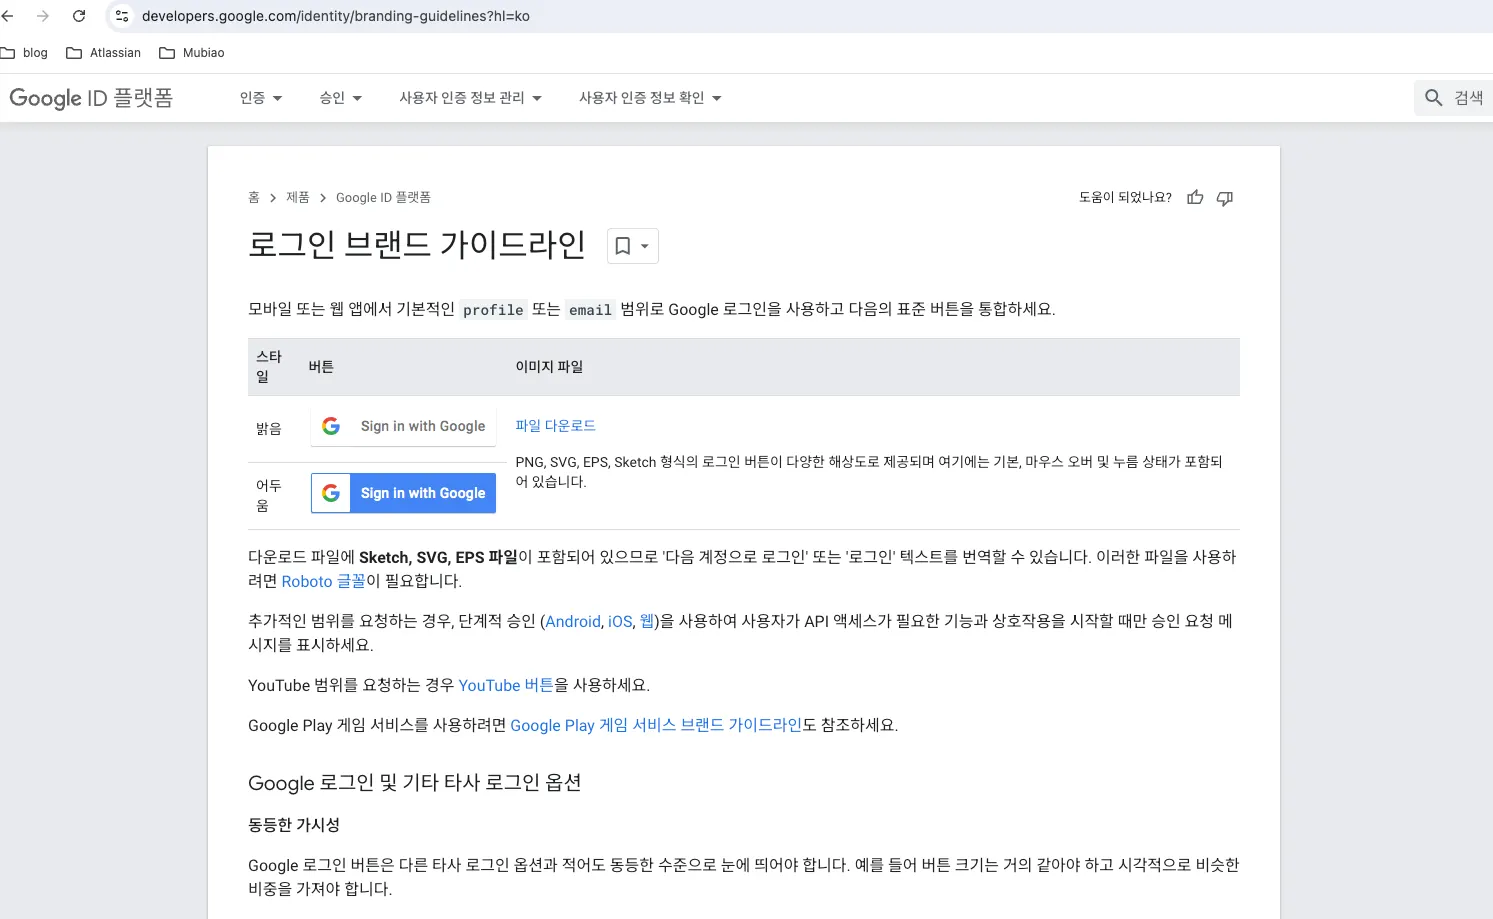Click the 밝음 style row label
Screen dimensions: 1493x919
tap(269, 428)
